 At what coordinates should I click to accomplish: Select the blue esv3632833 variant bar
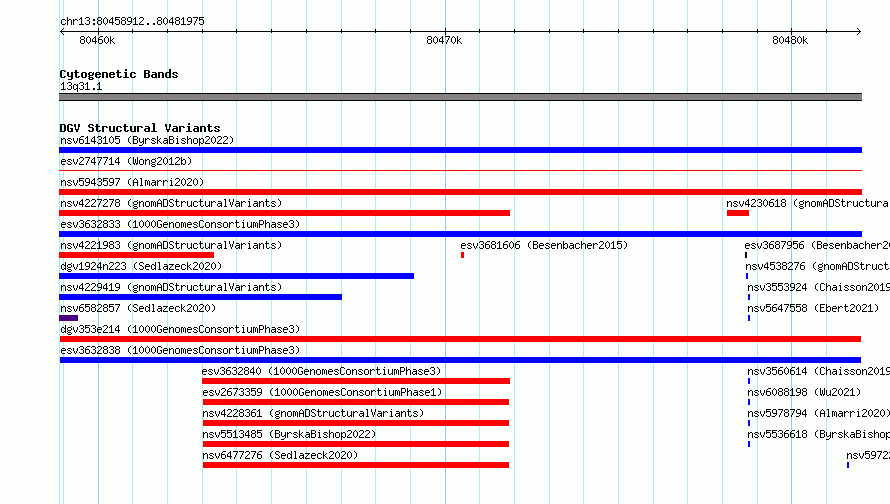point(460,234)
